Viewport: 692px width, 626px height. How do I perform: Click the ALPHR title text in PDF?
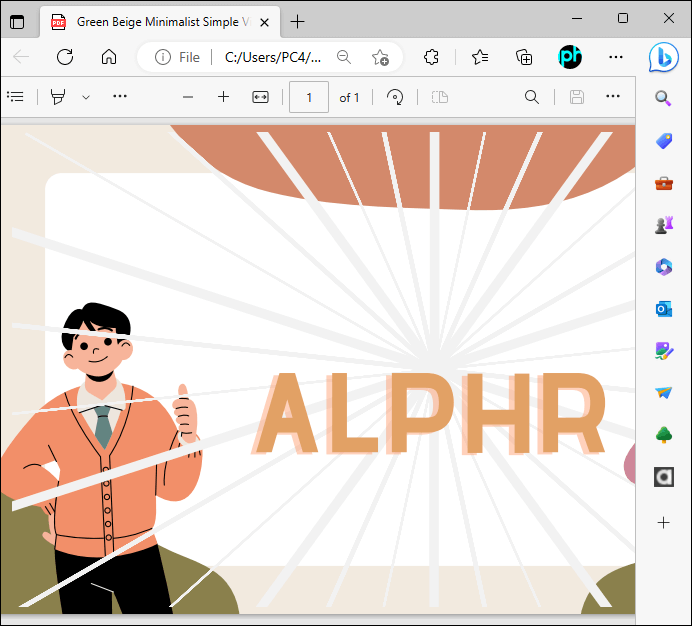[430, 414]
